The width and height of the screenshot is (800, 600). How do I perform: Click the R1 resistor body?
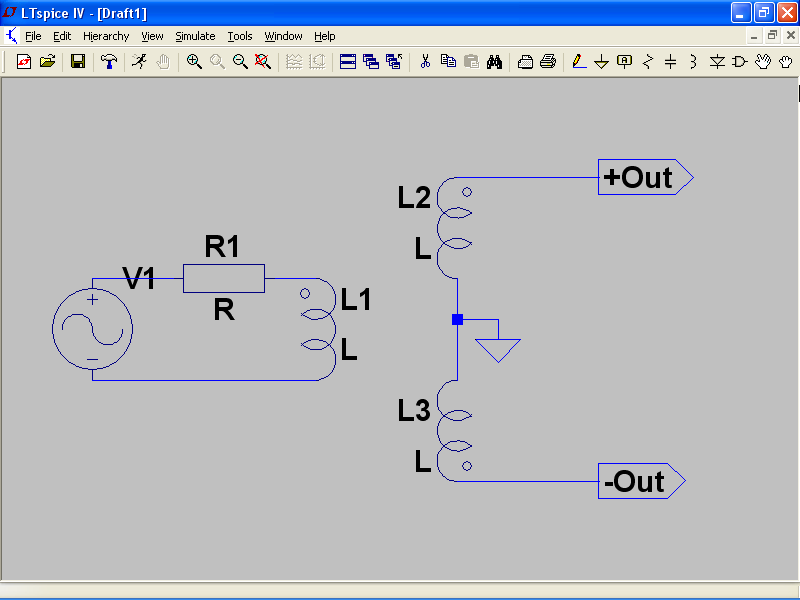224,279
